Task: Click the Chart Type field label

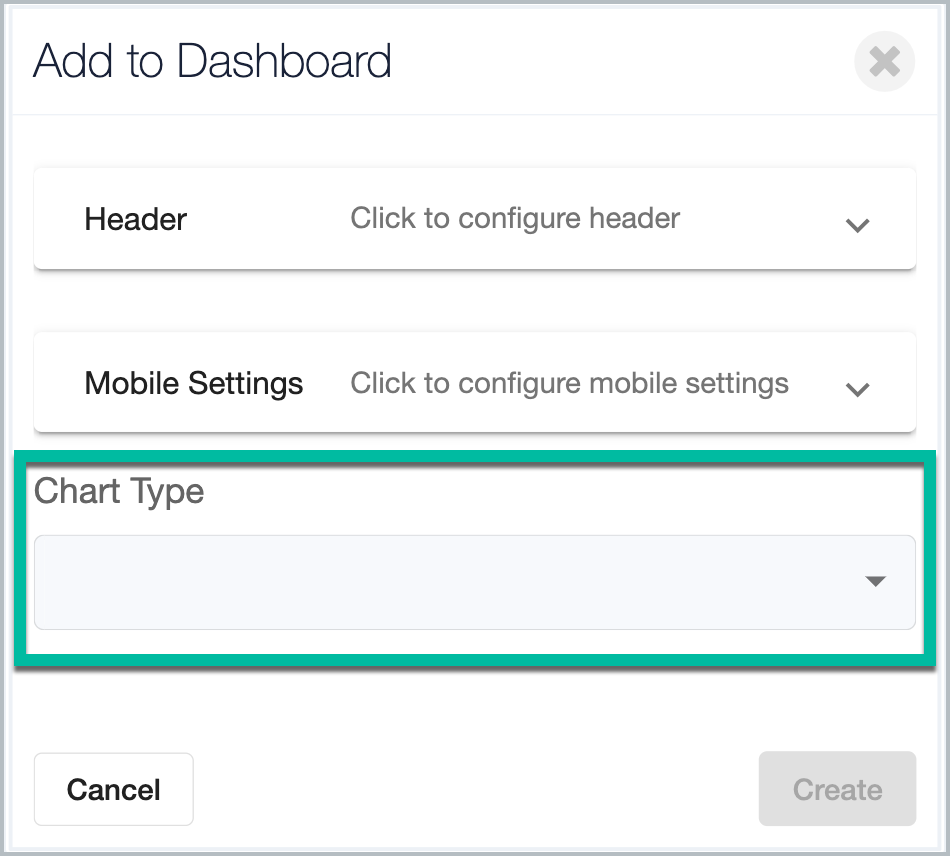Action: pyautogui.click(x=119, y=491)
